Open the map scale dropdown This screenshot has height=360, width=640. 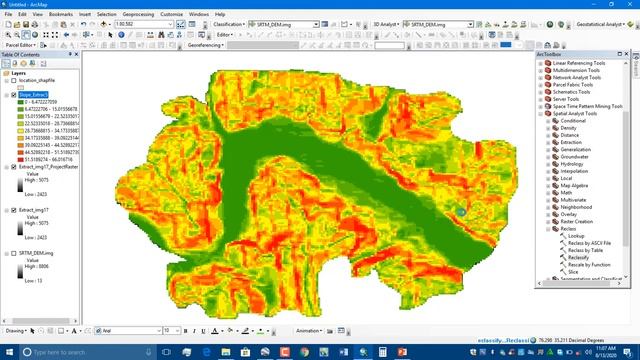[171, 24]
